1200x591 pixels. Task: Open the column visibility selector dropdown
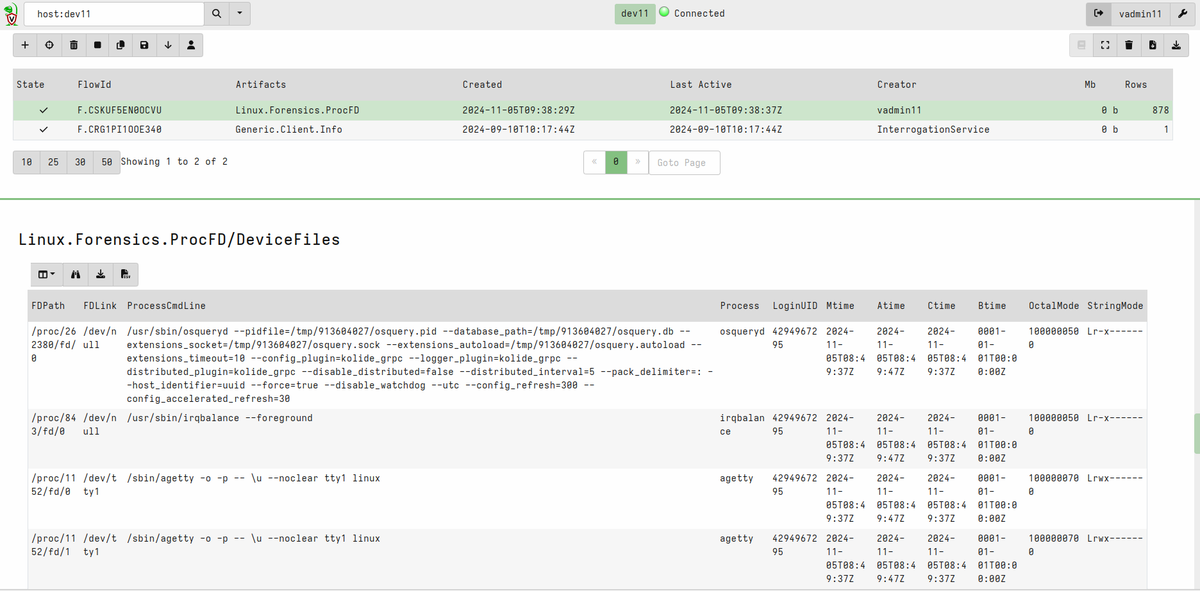47,274
